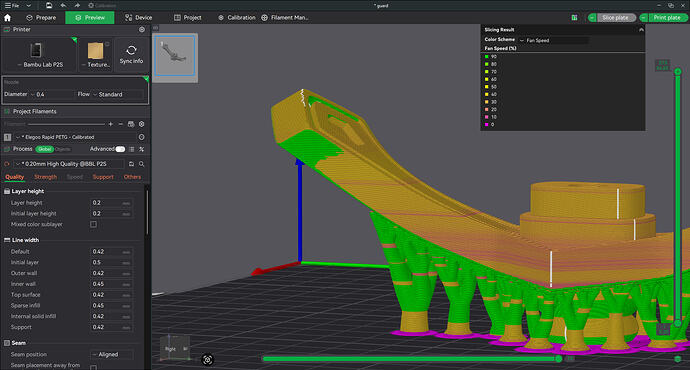Select the plate thumbnail in preview
The height and width of the screenshot is (370, 690).
pyautogui.click(x=175, y=56)
